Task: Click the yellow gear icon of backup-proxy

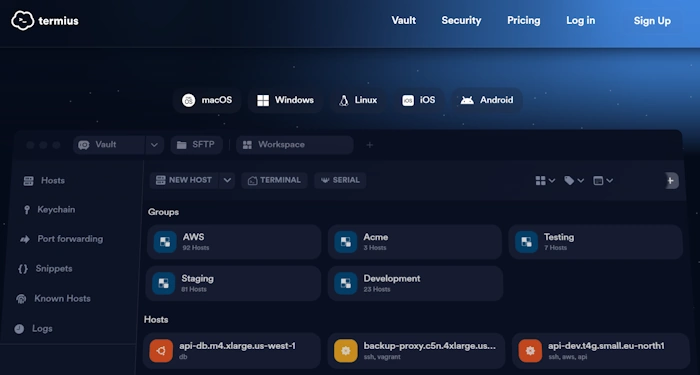Action: click(x=346, y=351)
